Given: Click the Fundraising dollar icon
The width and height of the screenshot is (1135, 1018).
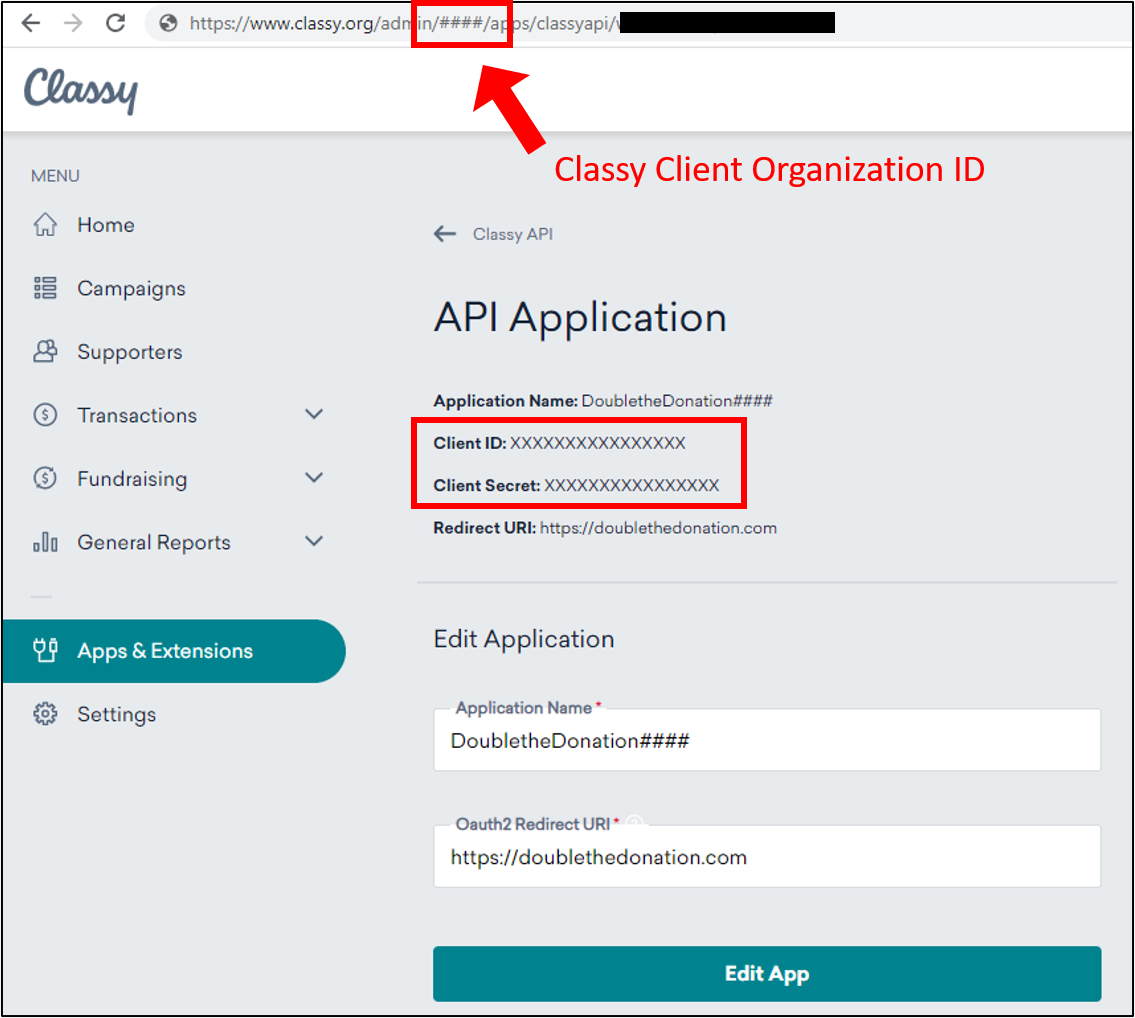Looking at the screenshot, I should click(45, 479).
